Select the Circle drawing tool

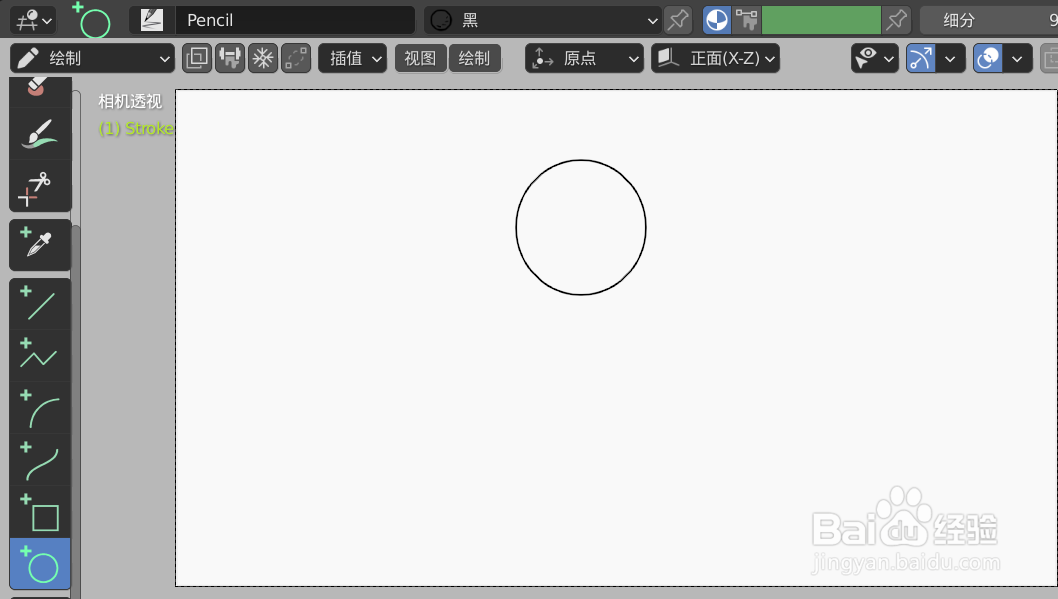40,565
